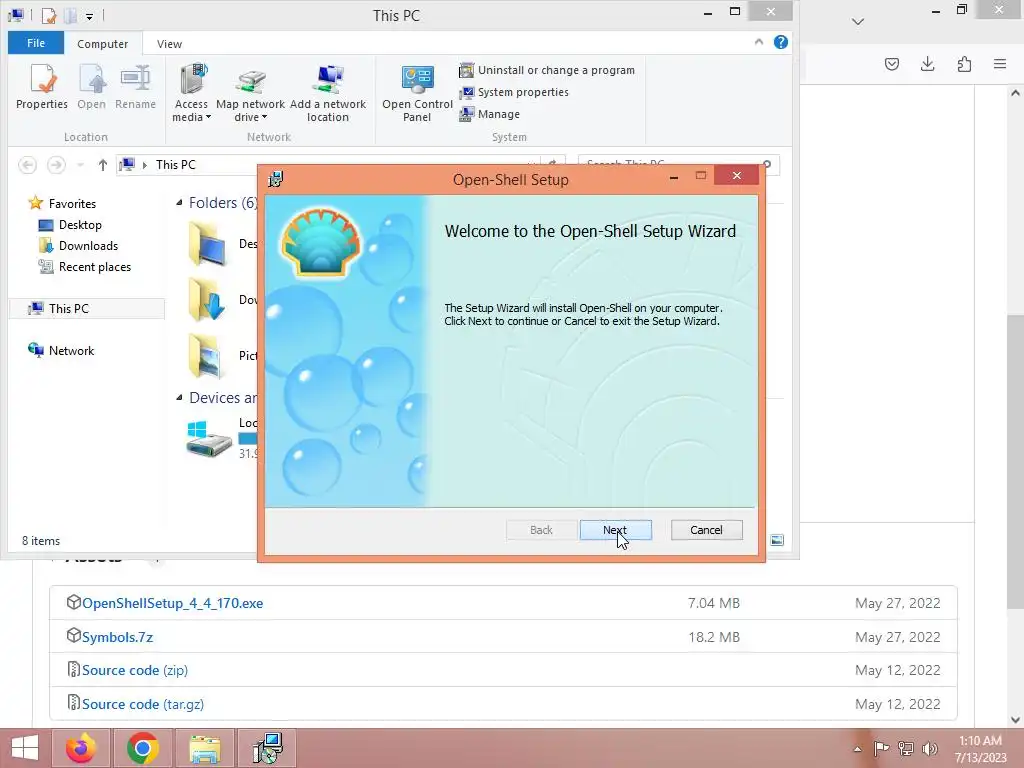Image resolution: width=1024 pixels, height=768 pixels.
Task: Select Network in navigation pane
Action: pos(62,351)
